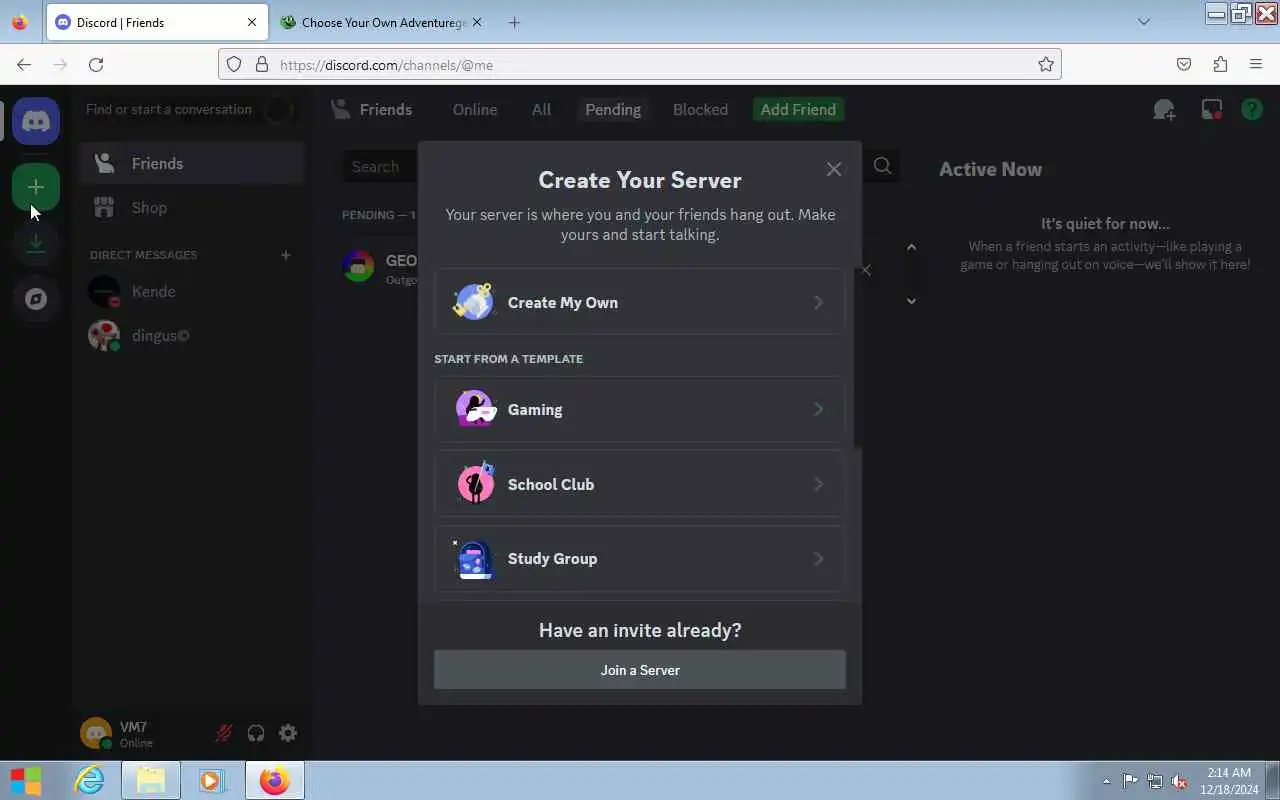
Task: Click GEO pending friend avatar
Action: 358,267
